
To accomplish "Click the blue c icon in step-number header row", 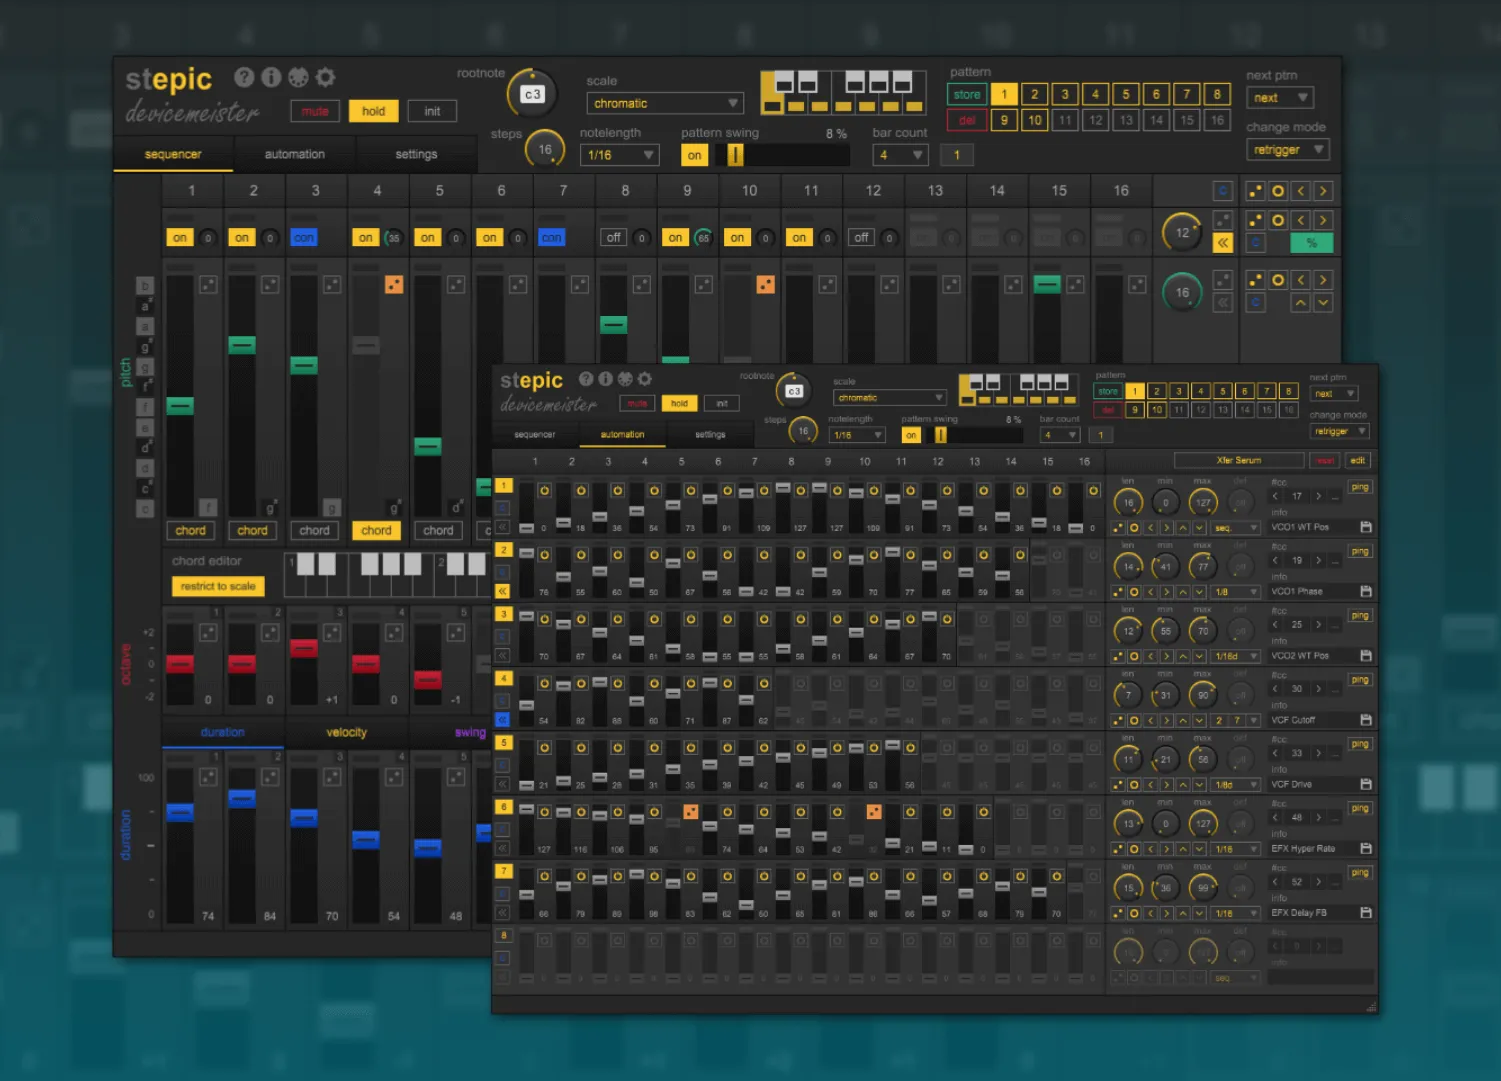I will 1222,191.
